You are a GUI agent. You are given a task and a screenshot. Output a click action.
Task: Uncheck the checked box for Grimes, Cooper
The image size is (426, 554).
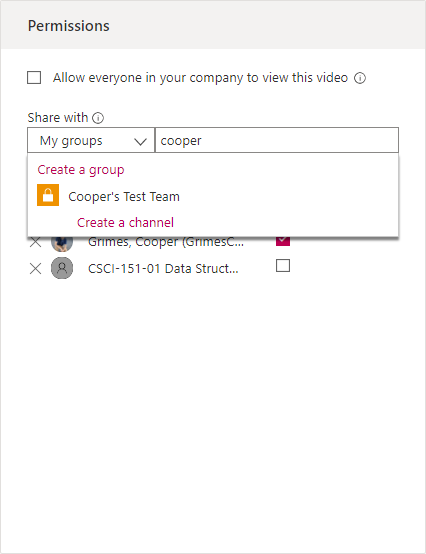click(x=283, y=241)
